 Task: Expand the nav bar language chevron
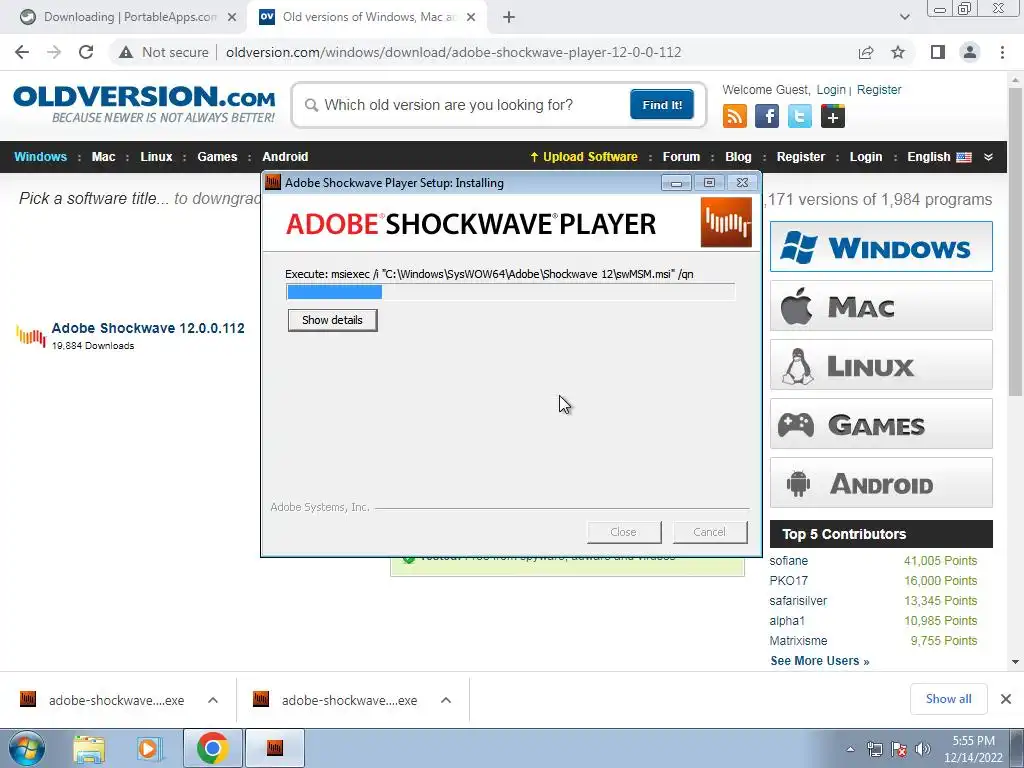pos(988,157)
